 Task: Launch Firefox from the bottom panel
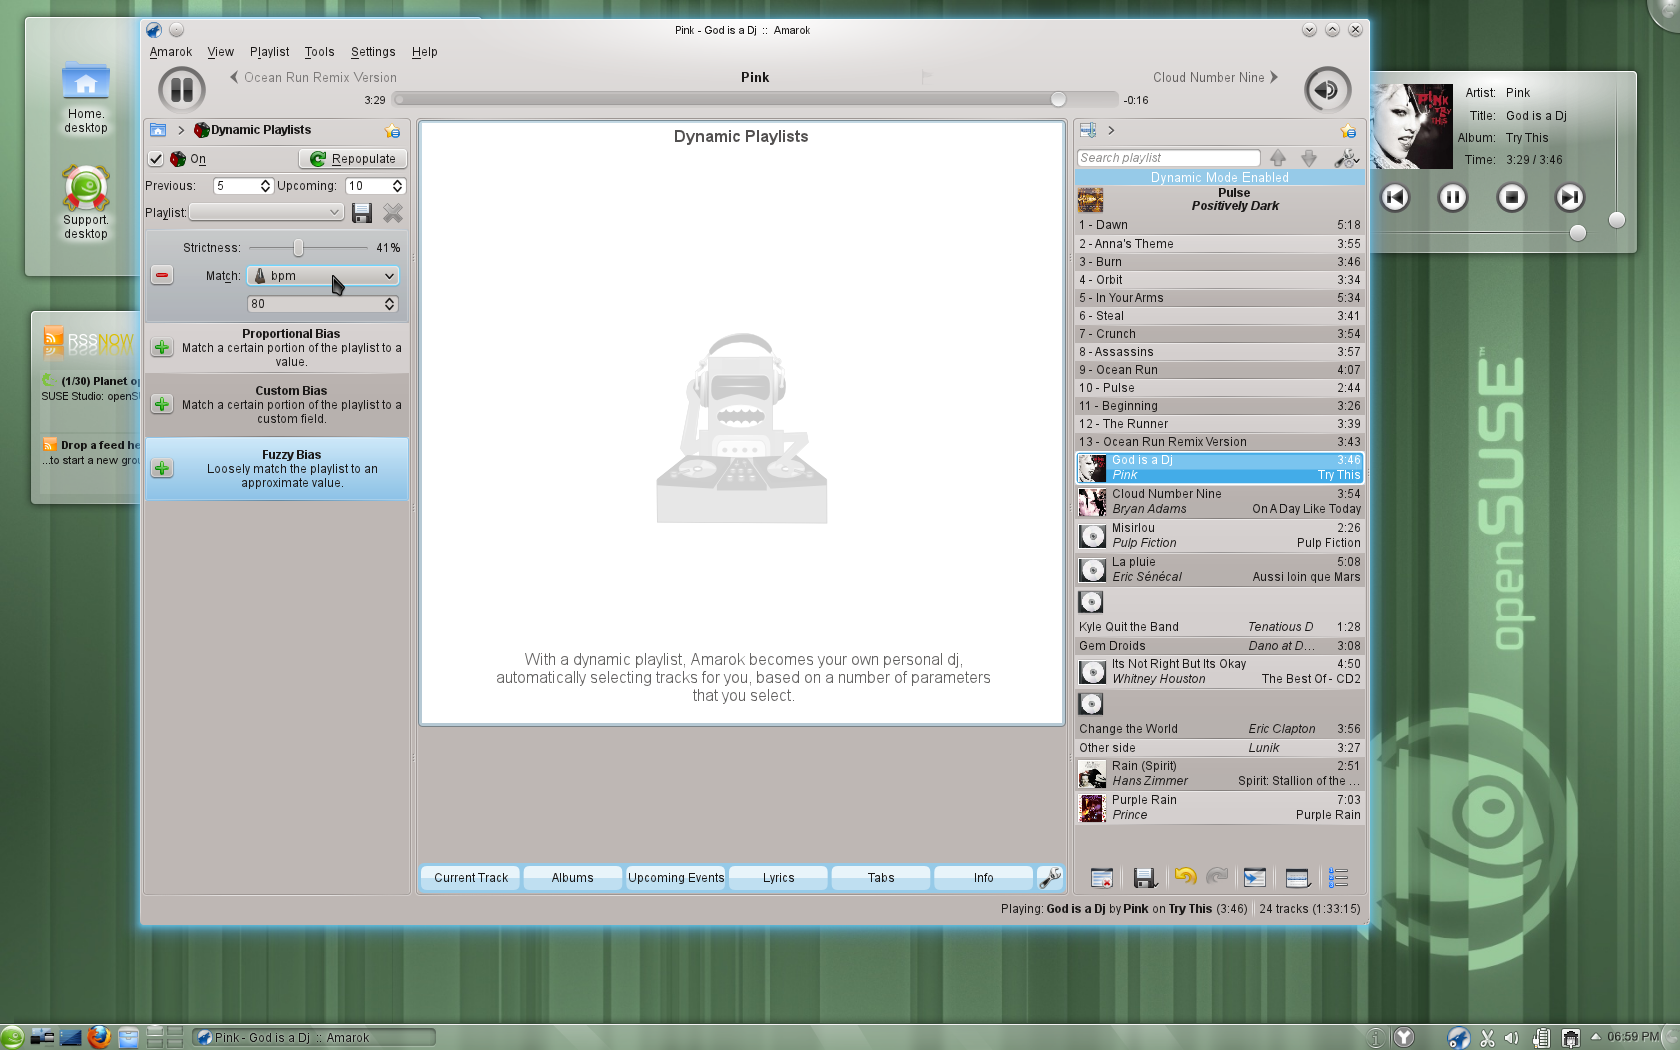coord(98,1037)
